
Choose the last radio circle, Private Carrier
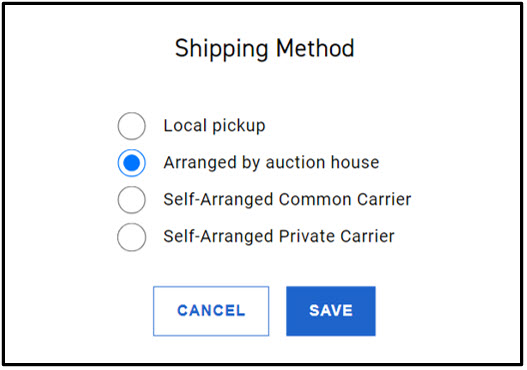click(x=131, y=237)
